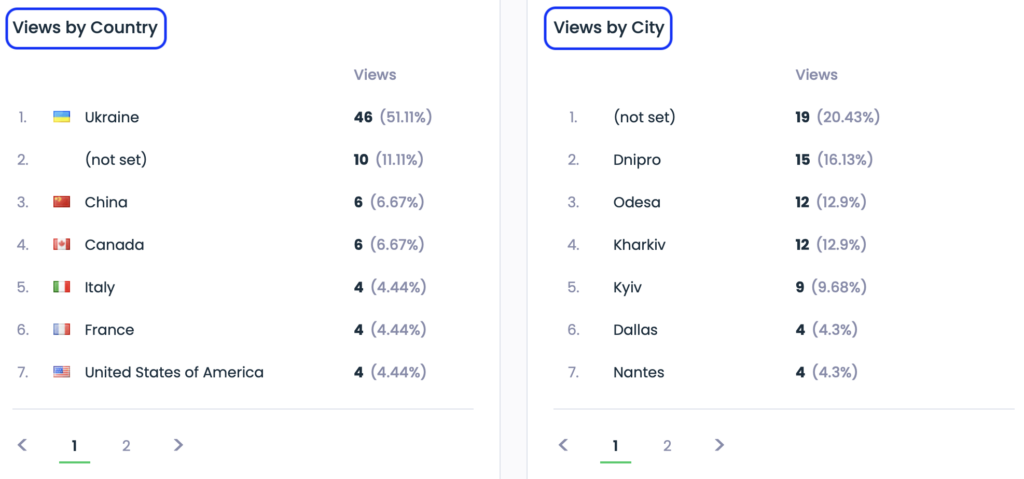Open page 2 of Views by City
This screenshot has height=479, width=1024.
point(667,446)
